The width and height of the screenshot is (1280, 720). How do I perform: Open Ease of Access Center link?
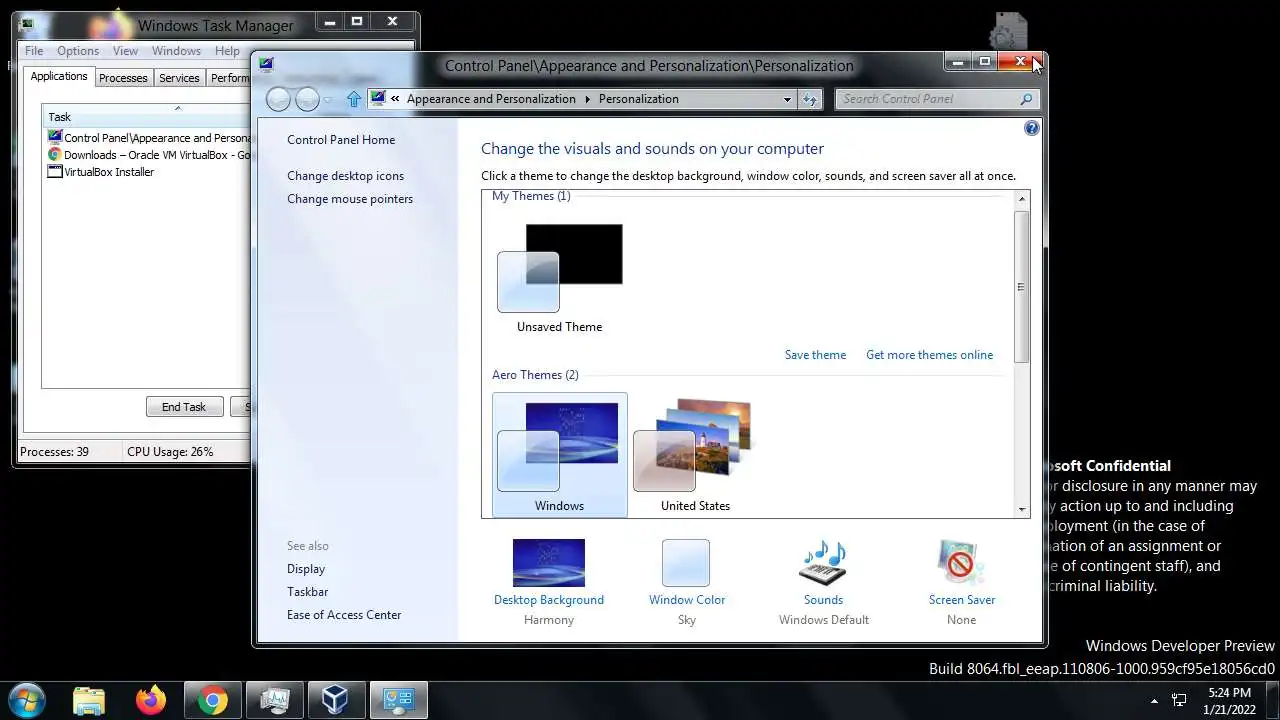pos(344,615)
